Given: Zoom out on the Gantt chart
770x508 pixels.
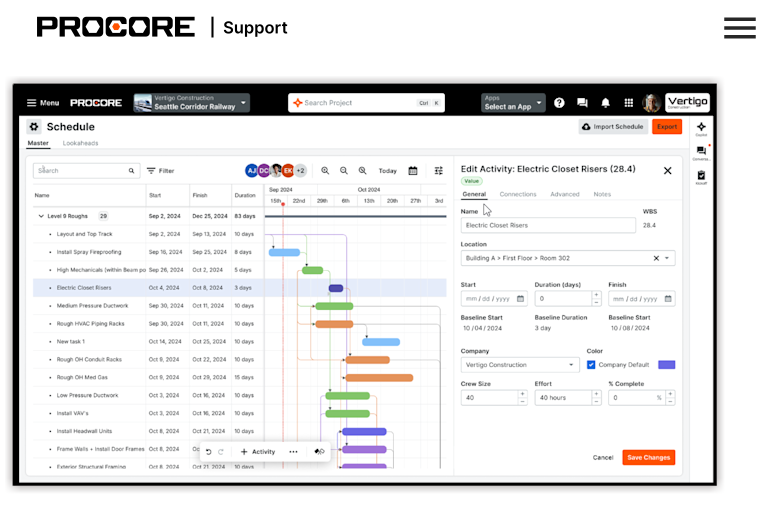Looking at the screenshot, I should click(344, 170).
